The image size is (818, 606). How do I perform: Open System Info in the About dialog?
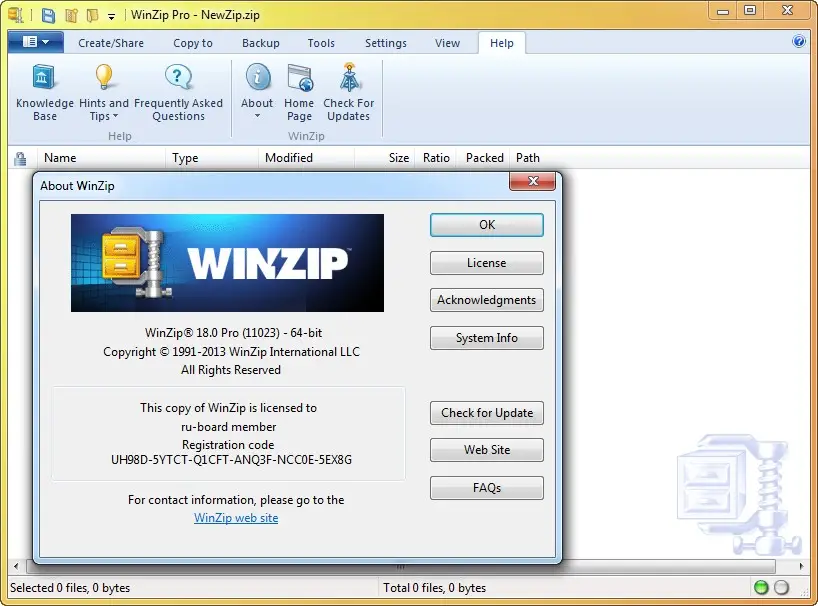coord(487,338)
